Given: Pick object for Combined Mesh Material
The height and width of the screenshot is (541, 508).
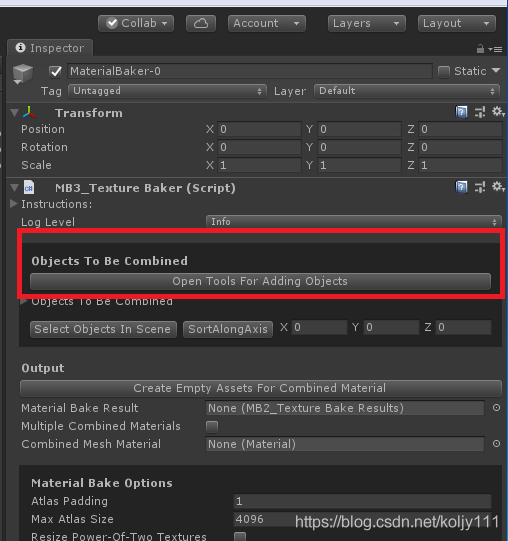Looking at the screenshot, I should [x=496, y=444].
